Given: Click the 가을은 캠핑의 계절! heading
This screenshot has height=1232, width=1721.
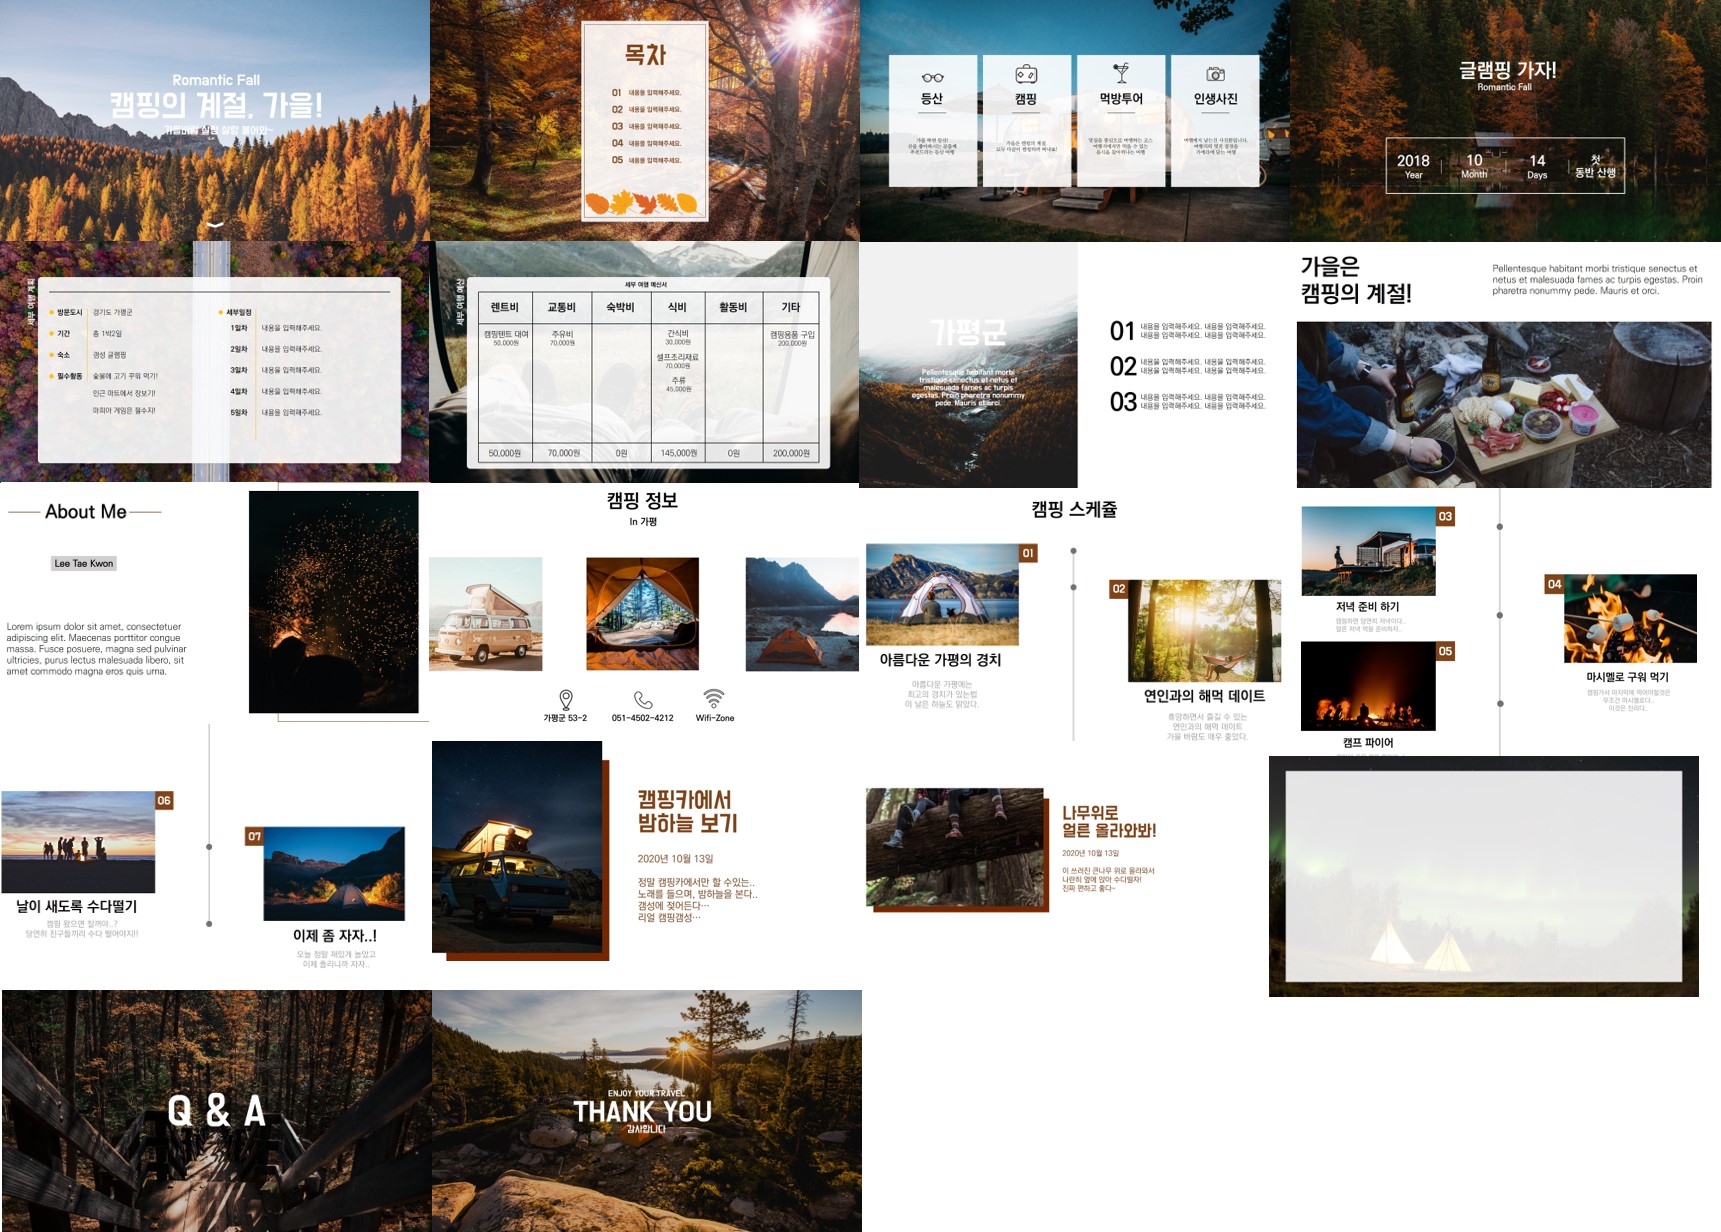Looking at the screenshot, I should click(1356, 280).
